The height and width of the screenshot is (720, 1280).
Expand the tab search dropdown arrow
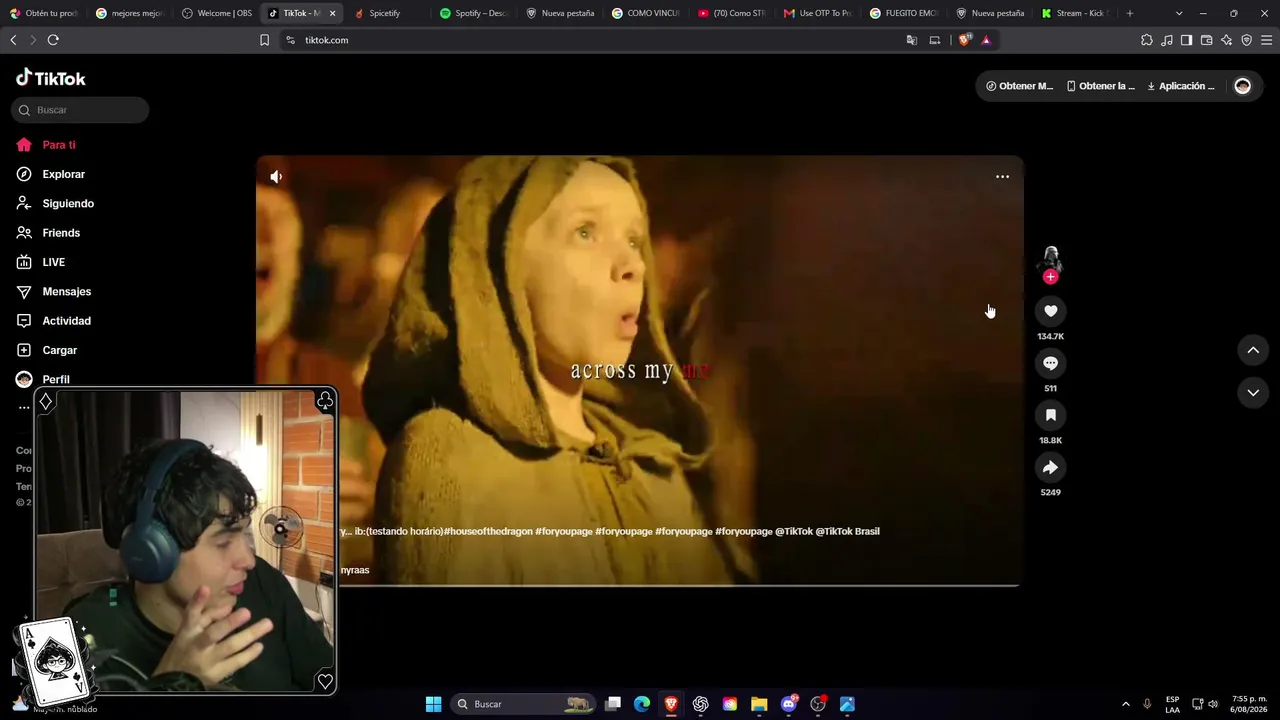(x=1179, y=13)
